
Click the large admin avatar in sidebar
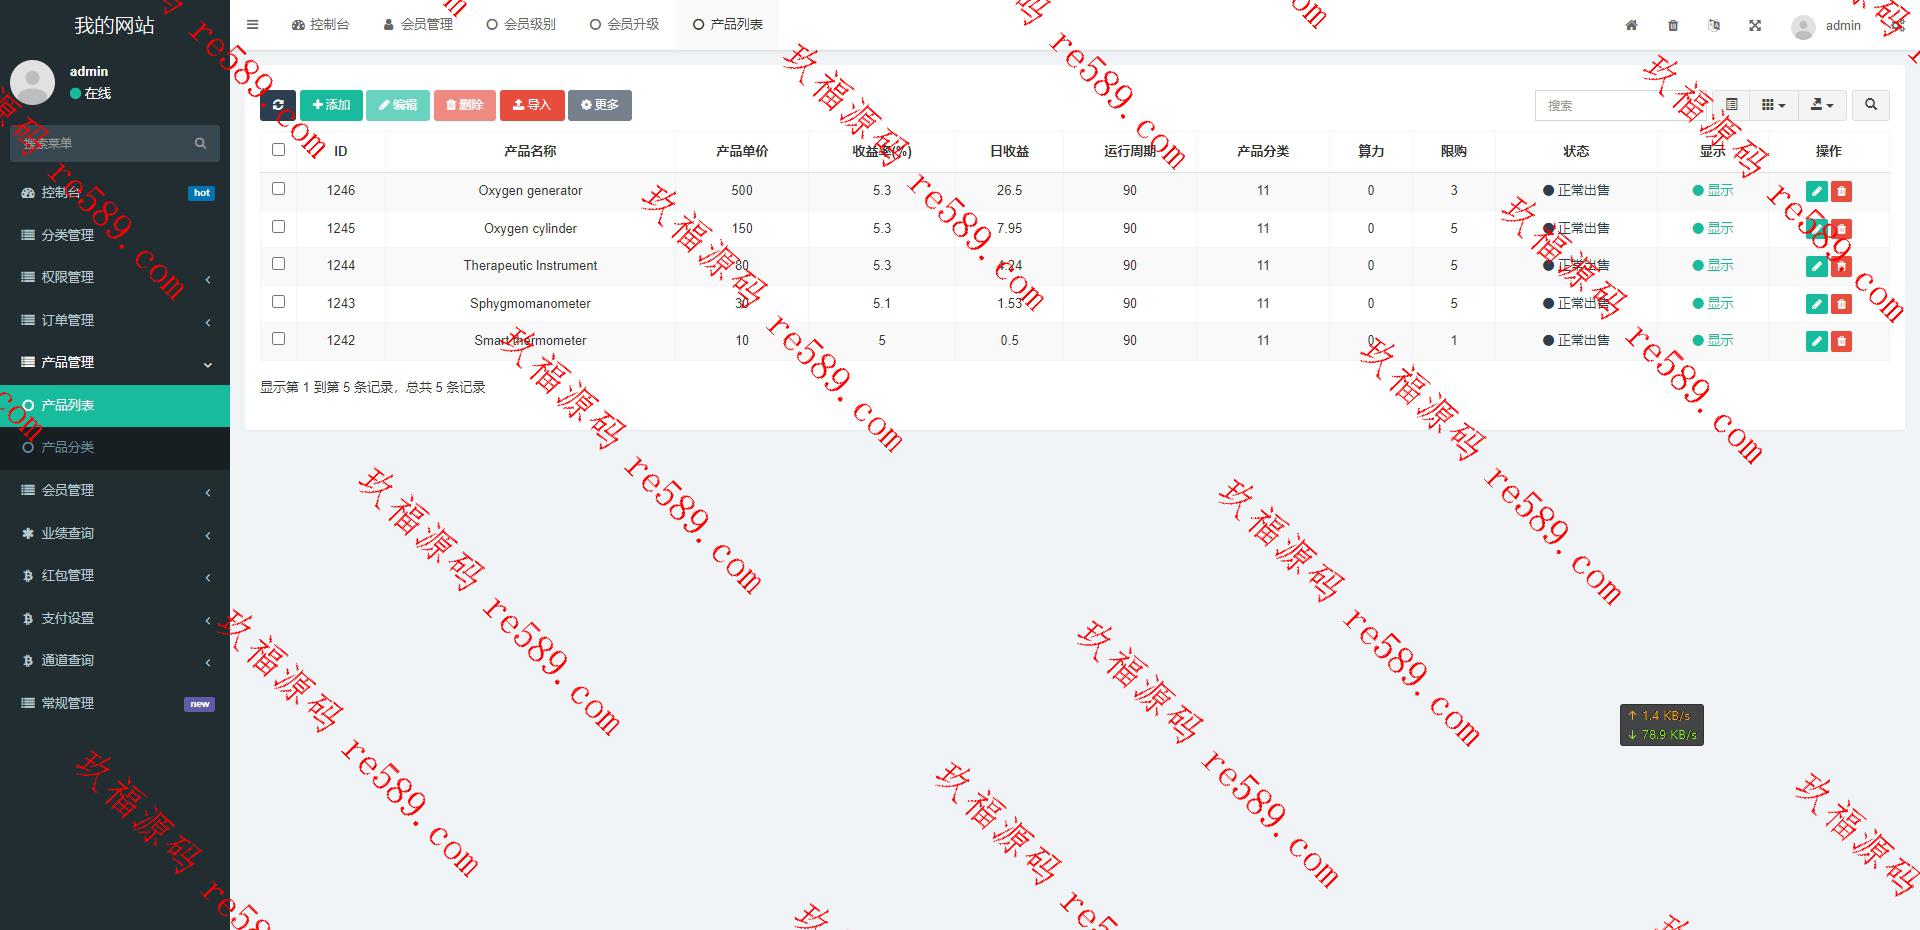(32, 82)
